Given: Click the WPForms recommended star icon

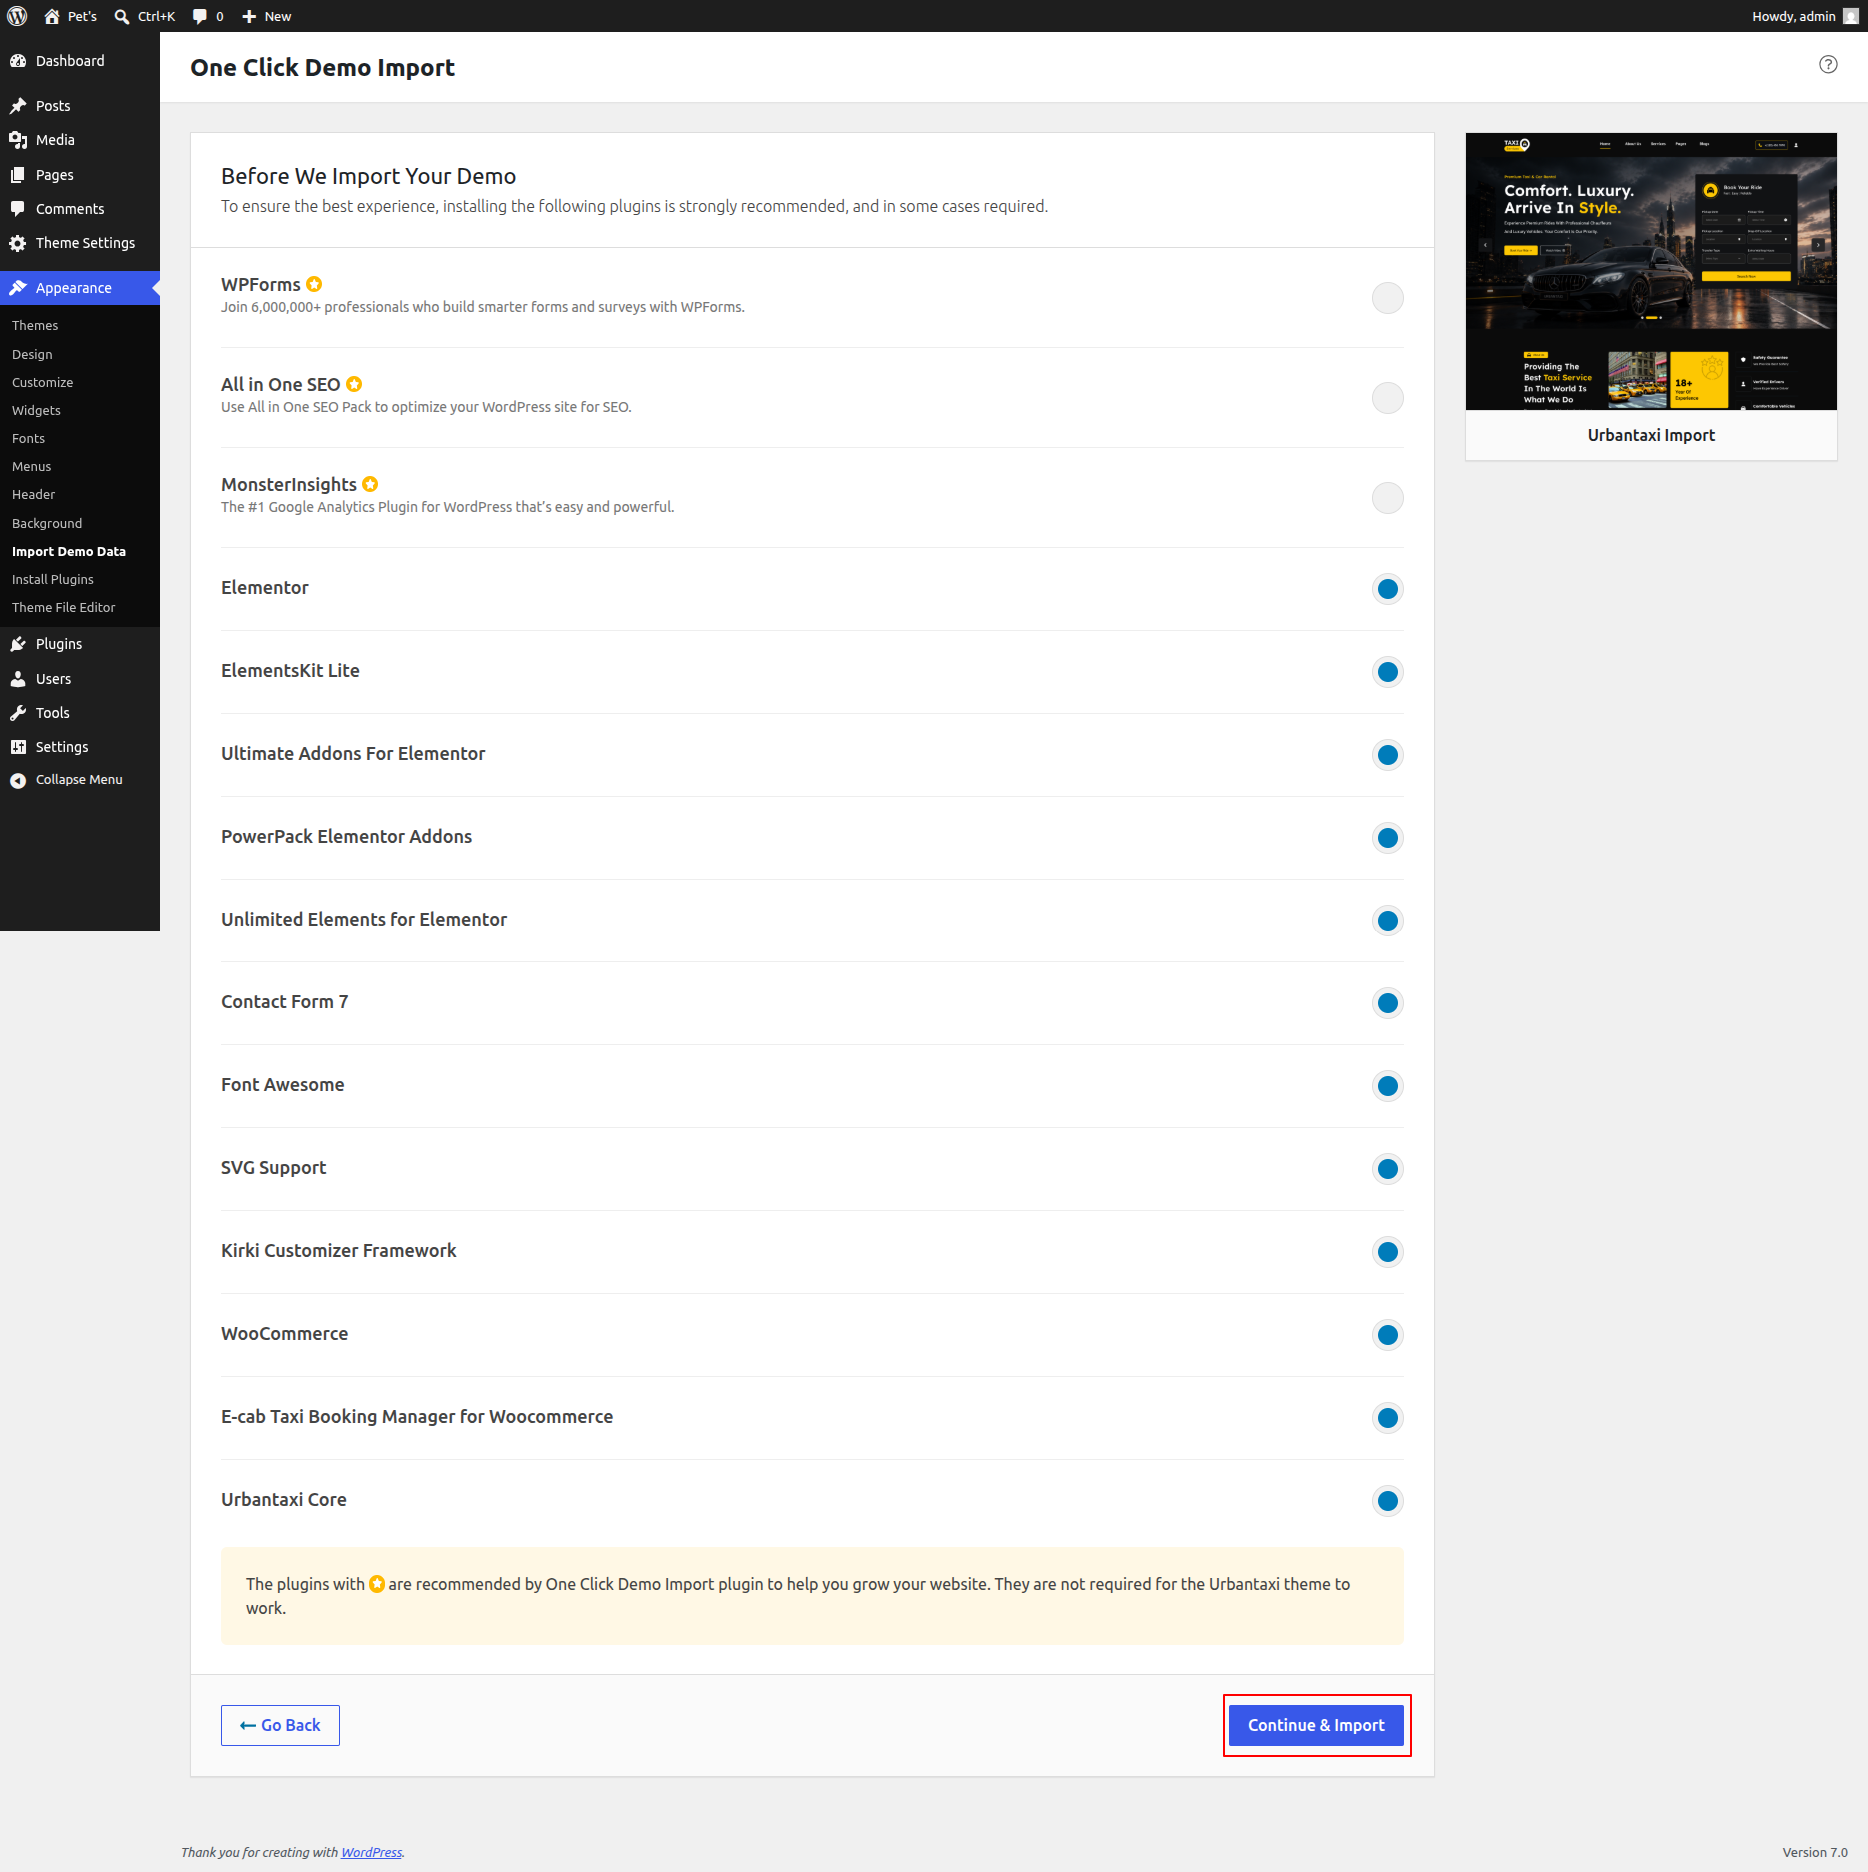Looking at the screenshot, I should point(314,284).
